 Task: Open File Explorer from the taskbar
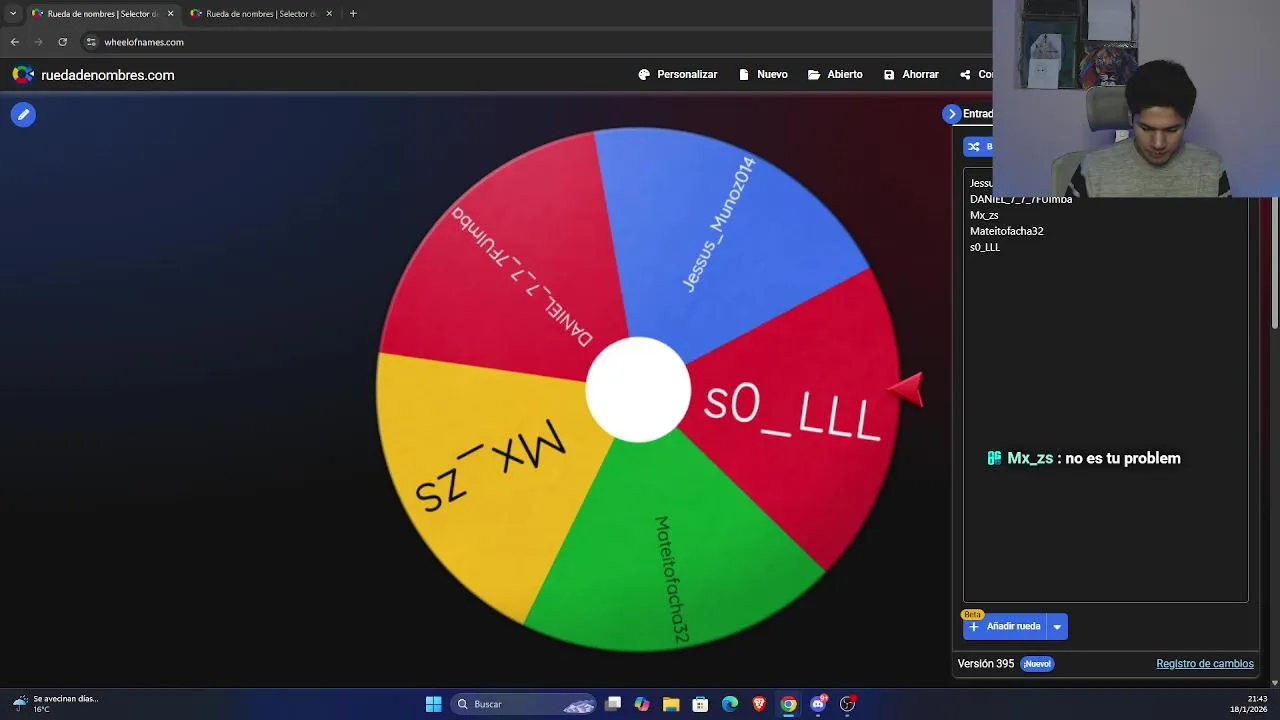(x=671, y=704)
